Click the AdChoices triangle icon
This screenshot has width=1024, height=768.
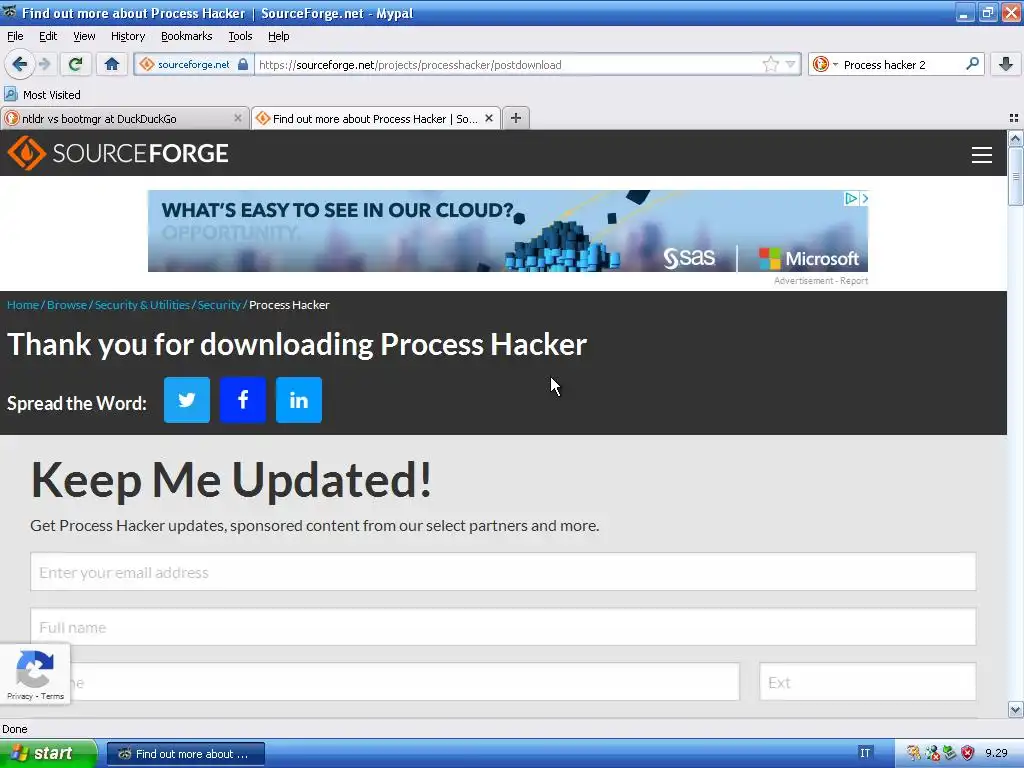point(851,198)
